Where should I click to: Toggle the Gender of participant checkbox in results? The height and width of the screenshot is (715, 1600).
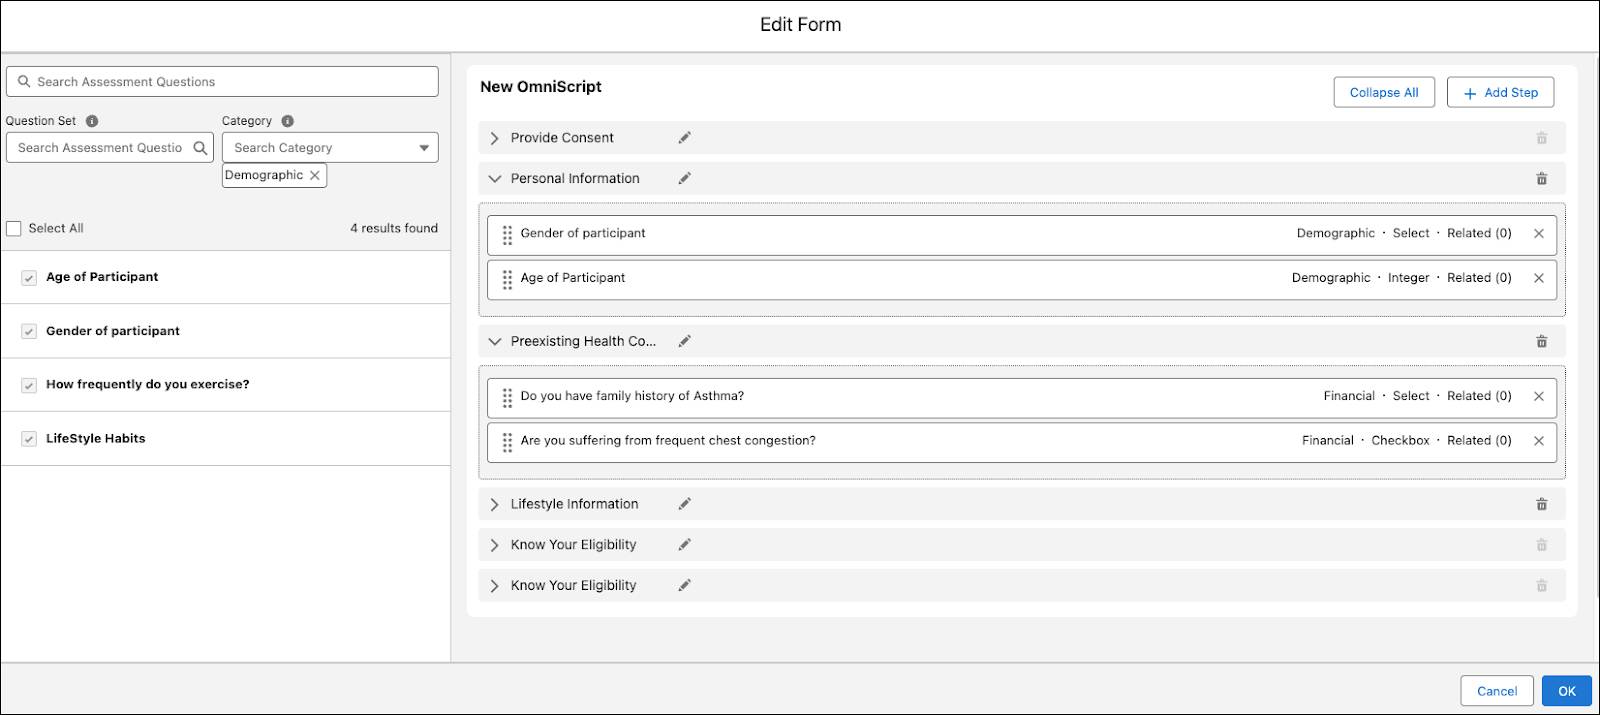[29, 331]
